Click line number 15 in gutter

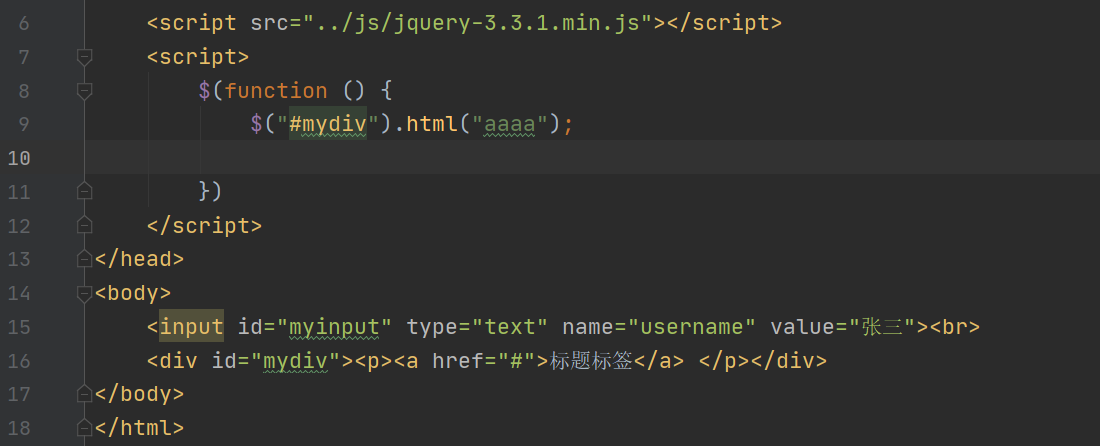click(19, 326)
